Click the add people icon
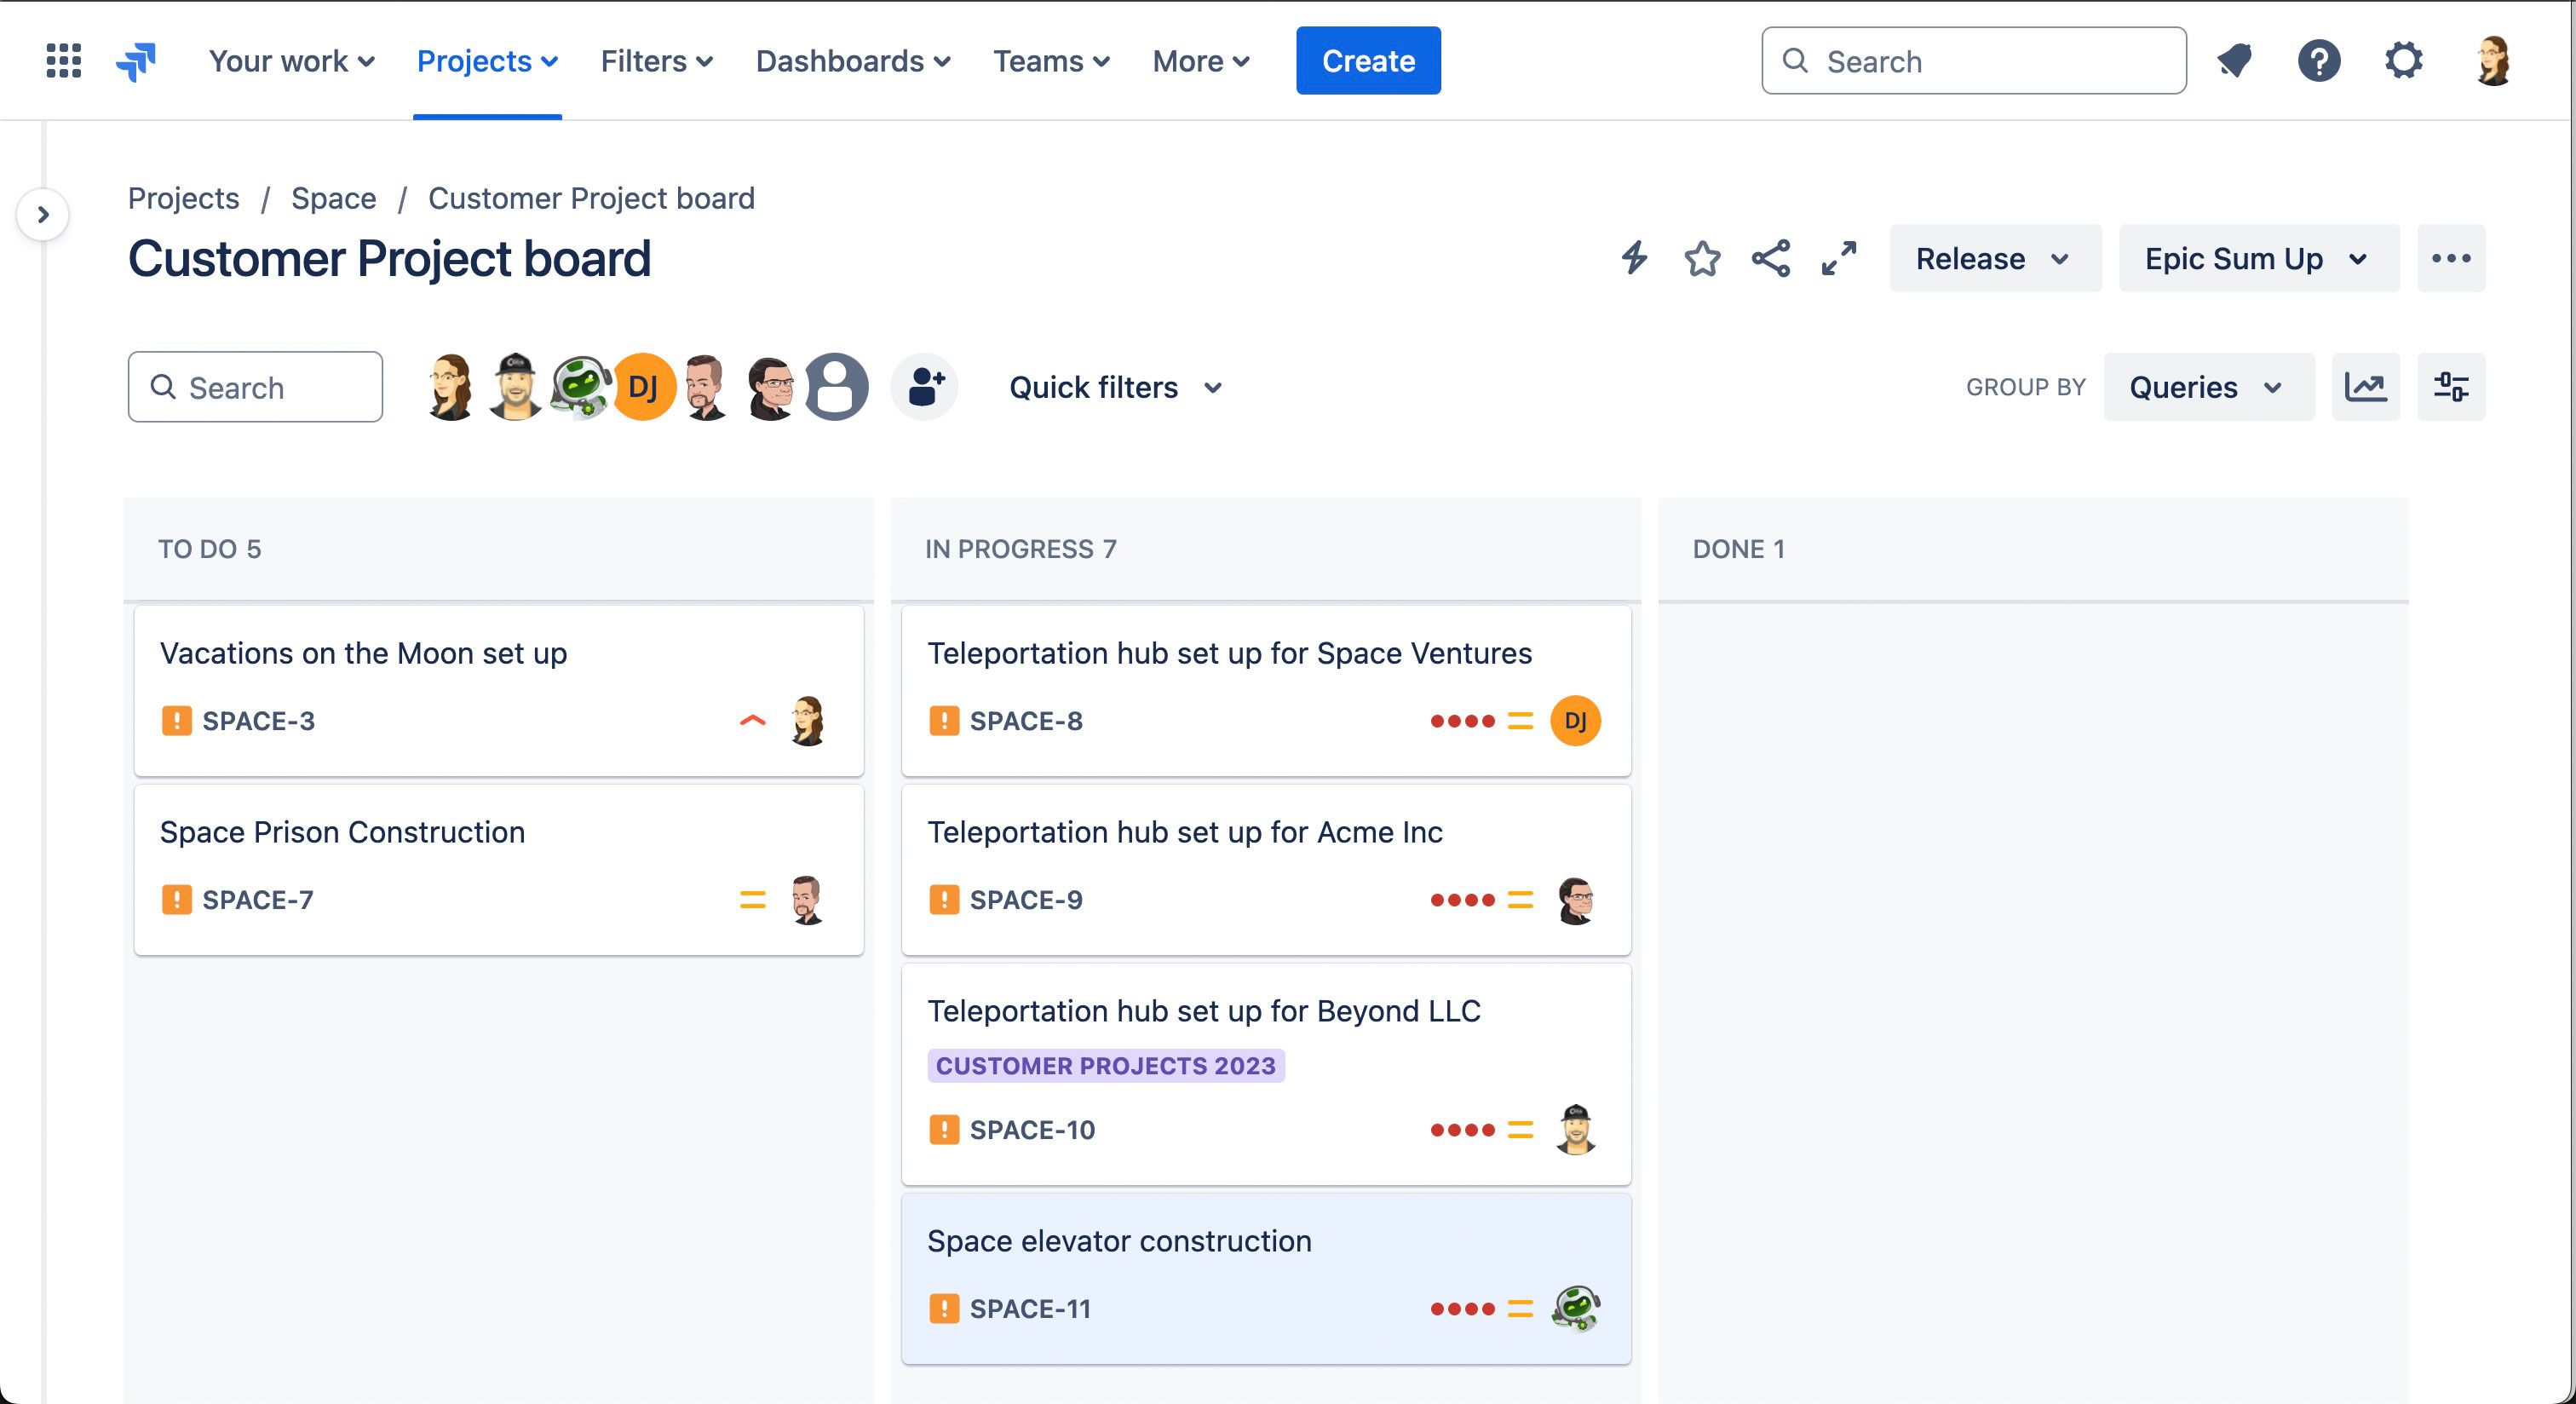2576x1404 pixels. tap(925, 387)
